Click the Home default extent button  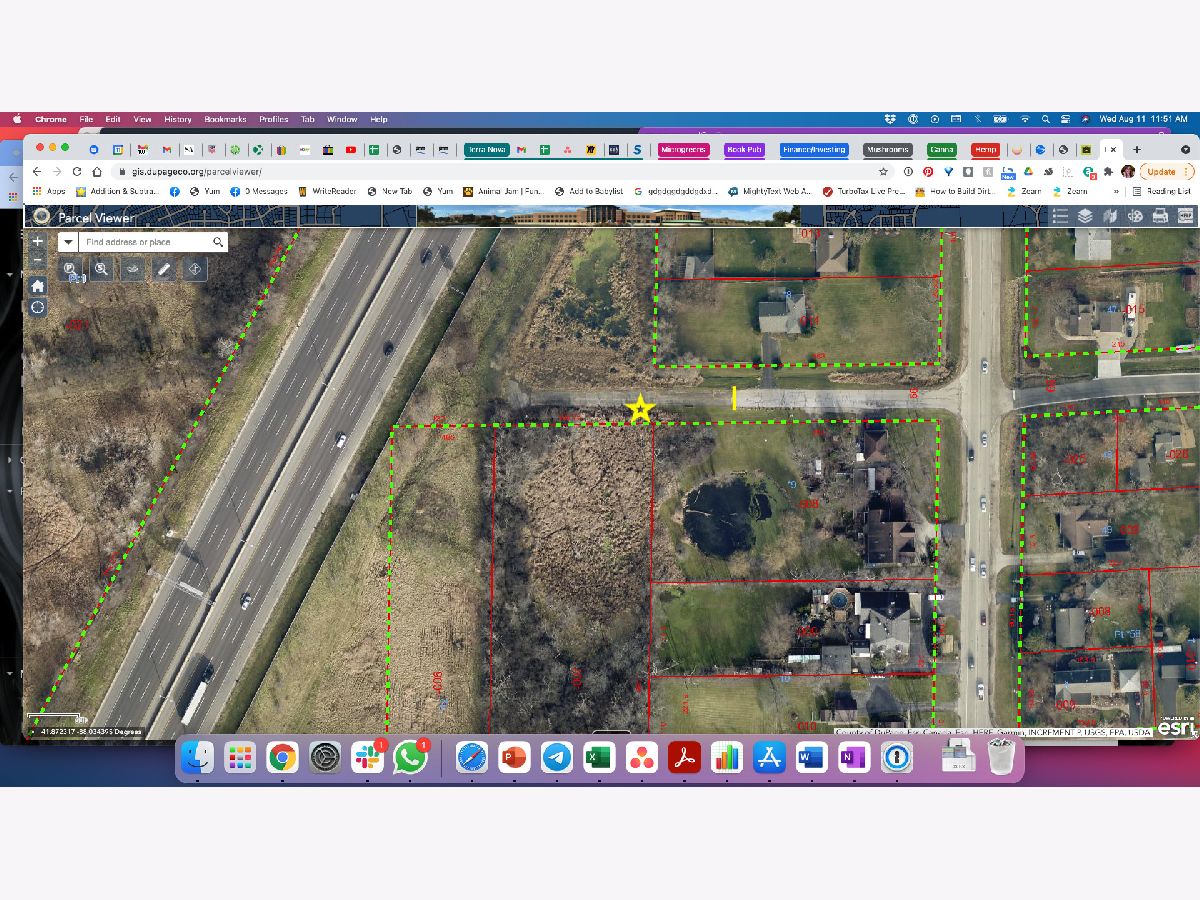coord(38,285)
